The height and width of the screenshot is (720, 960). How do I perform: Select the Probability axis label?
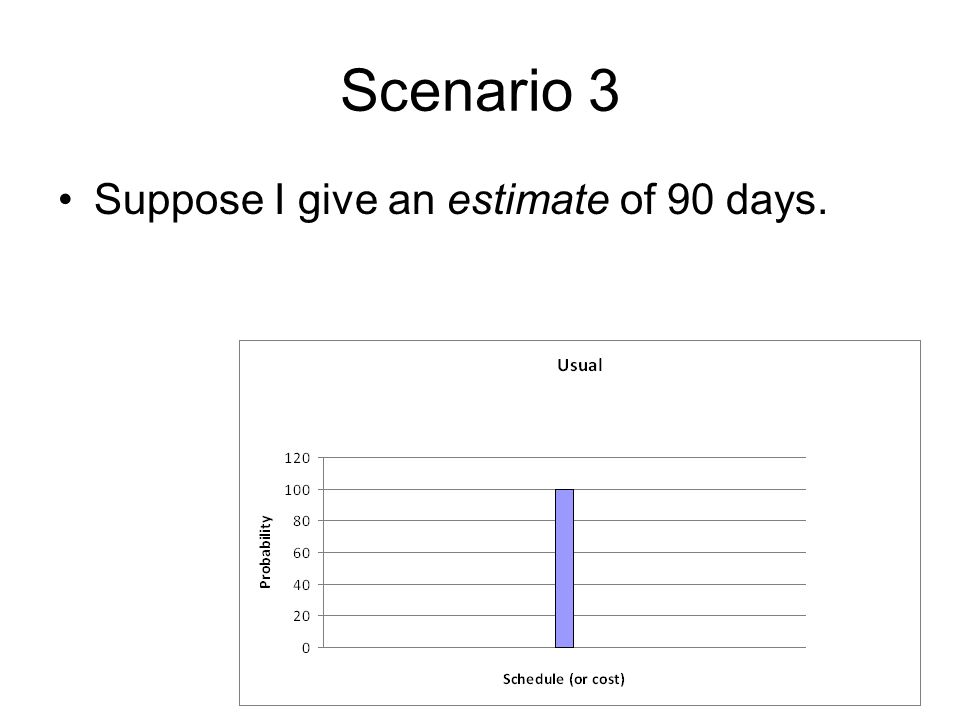[x=265, y=552]
